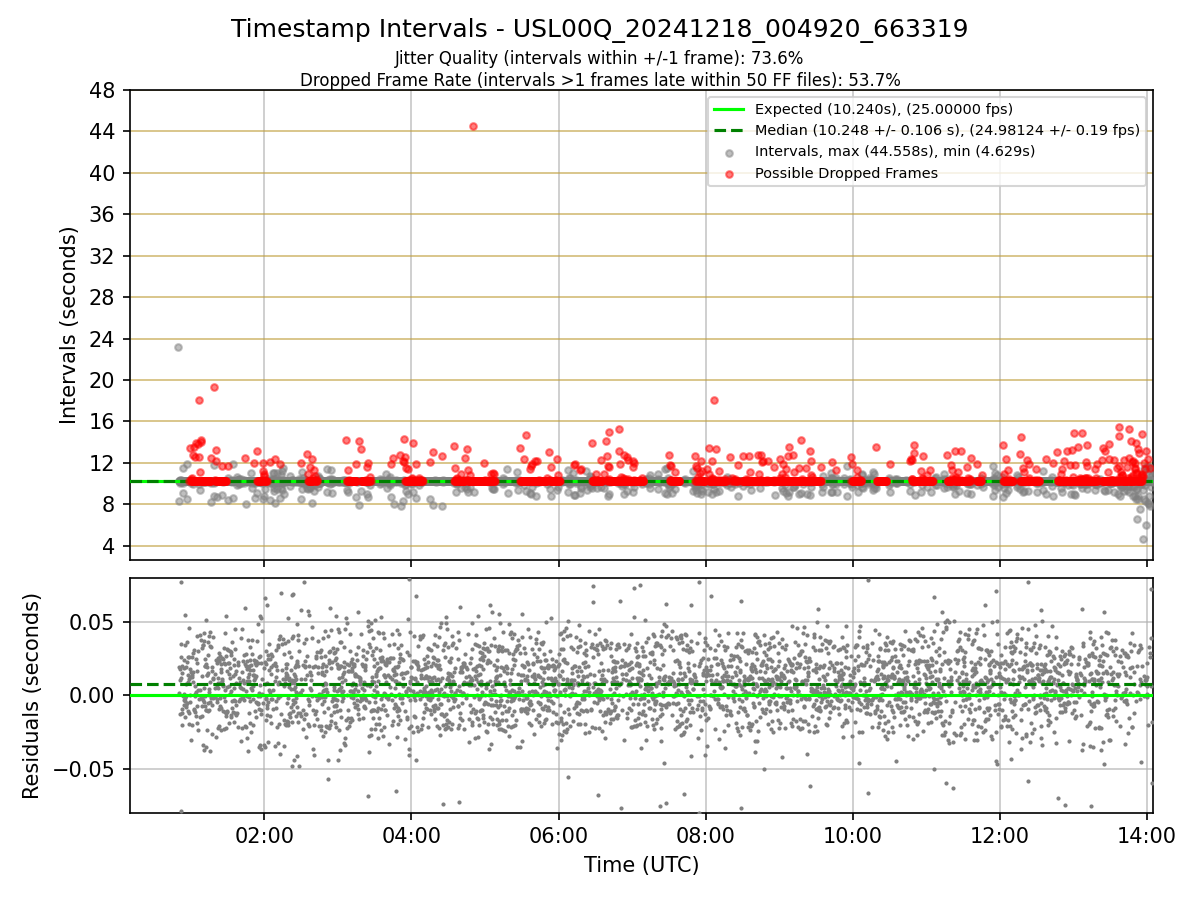Click the red outlier point near 44 seconds

coord(473,126)
